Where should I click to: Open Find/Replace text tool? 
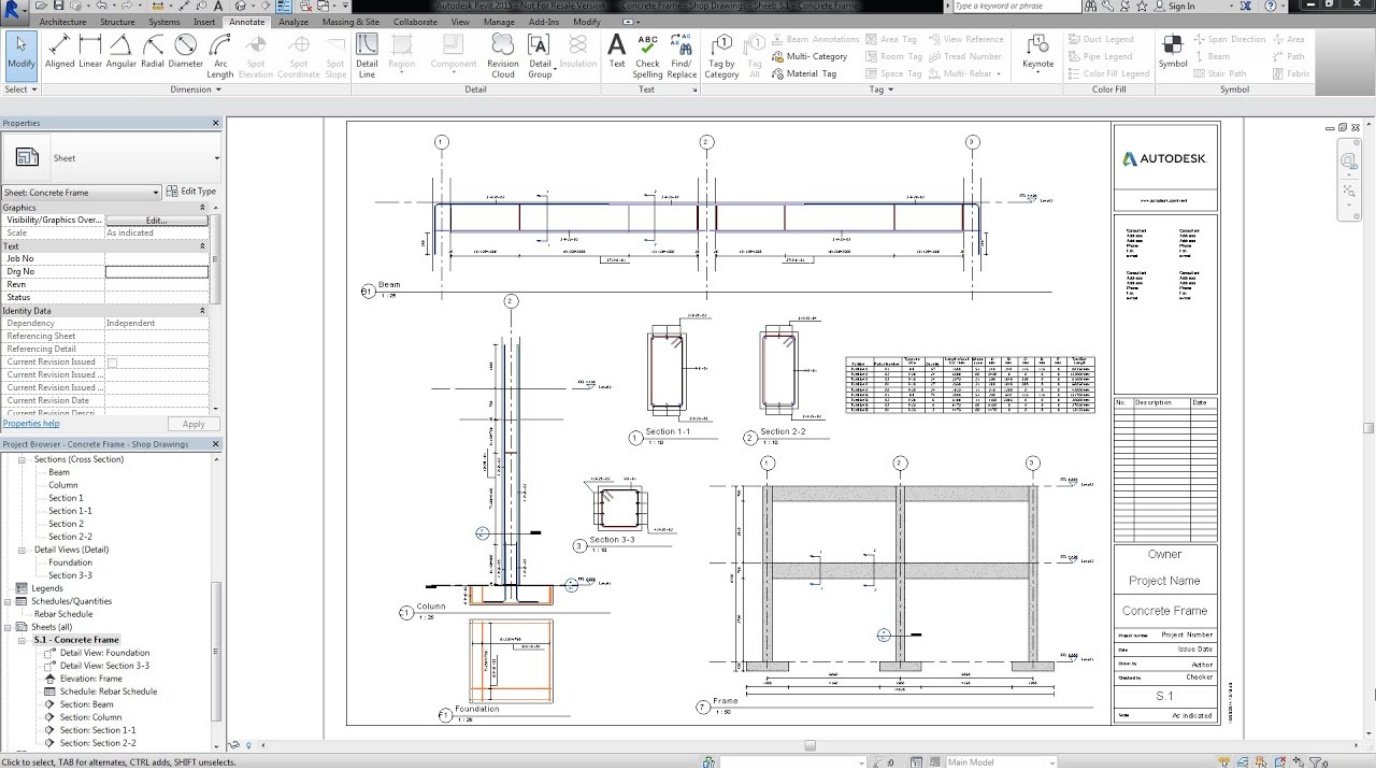[x=681, y=55]
